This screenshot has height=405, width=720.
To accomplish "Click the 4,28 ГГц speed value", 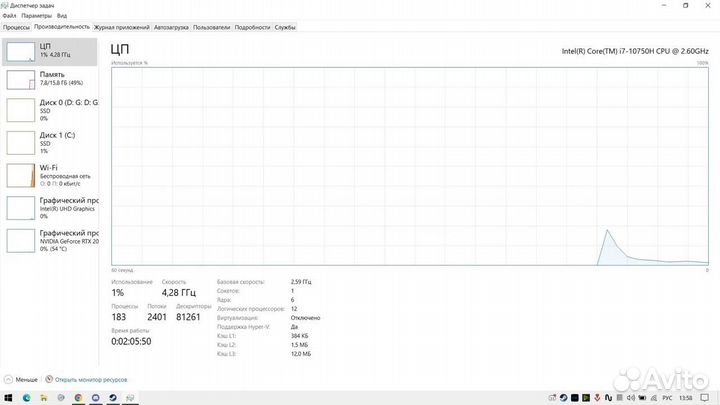I will pyautogui.click(x=179, y=292).
